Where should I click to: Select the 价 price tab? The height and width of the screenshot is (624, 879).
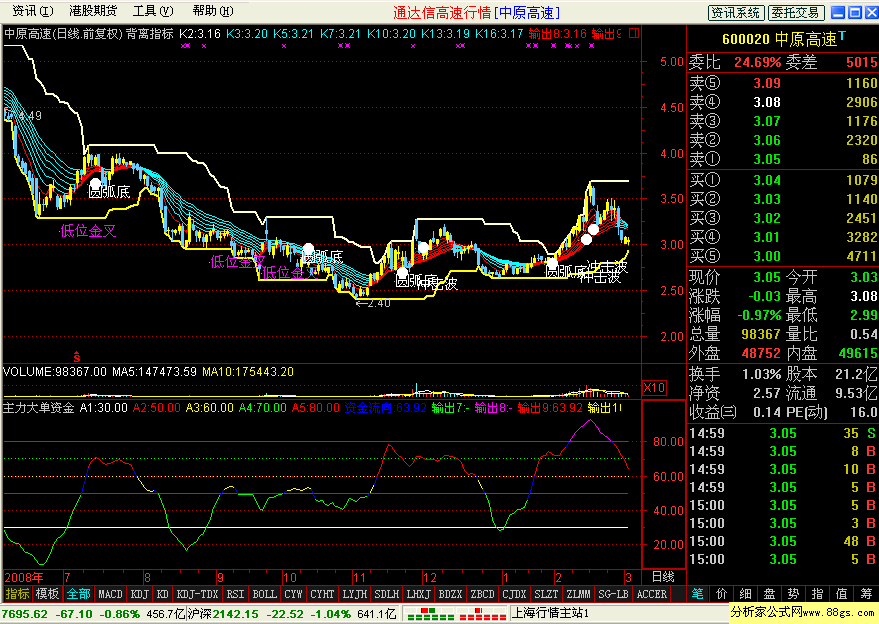tap(721, 594)
